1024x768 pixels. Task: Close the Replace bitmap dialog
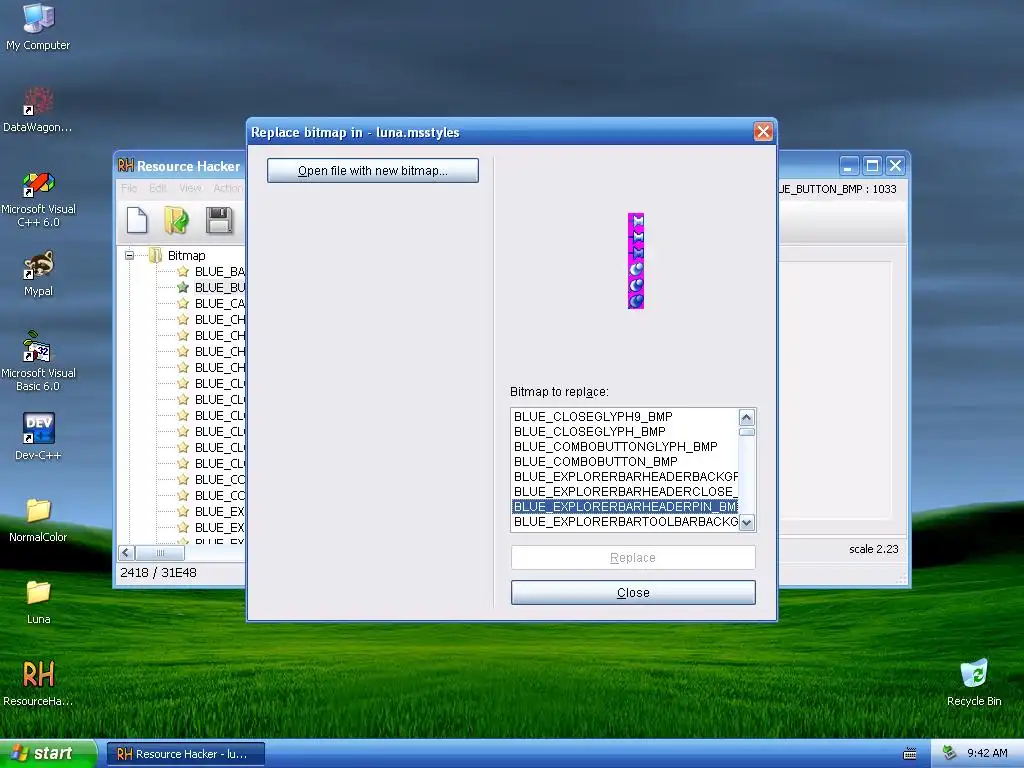(x=763, y=132)
